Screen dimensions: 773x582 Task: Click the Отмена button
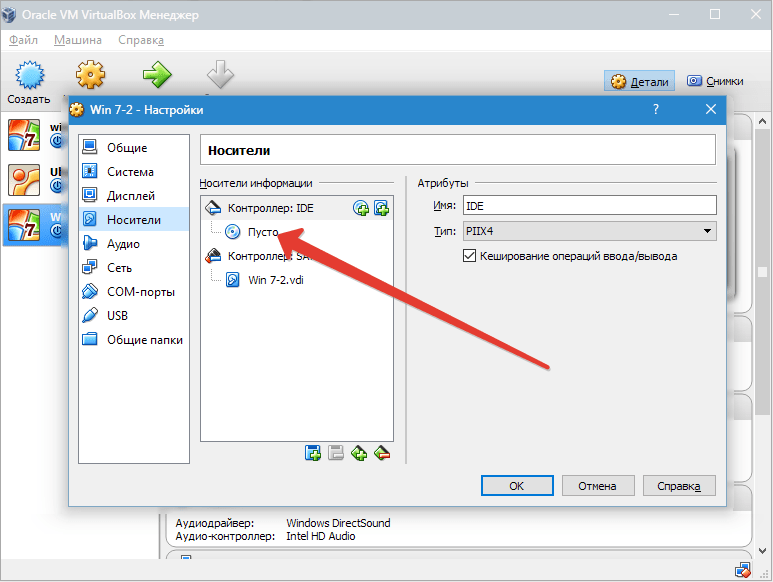pos(598,486)
